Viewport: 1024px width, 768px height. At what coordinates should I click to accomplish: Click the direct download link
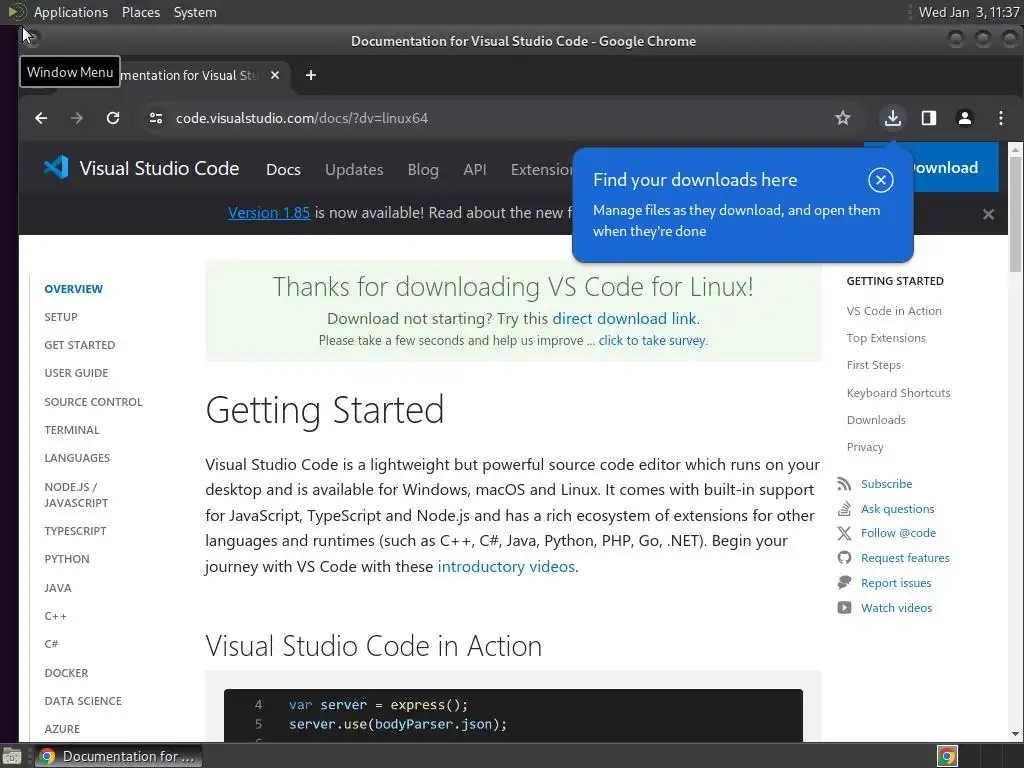pyautogui.click(x=624, y=319)
